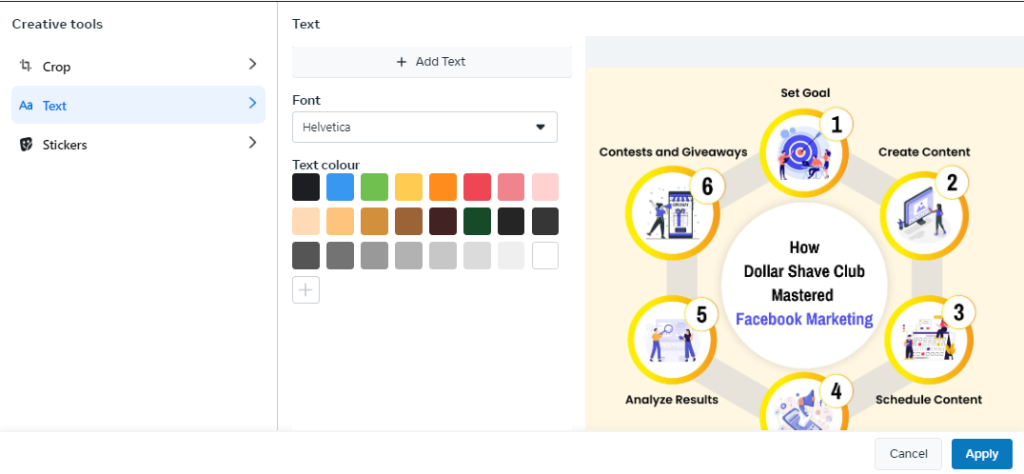Image resolution: width=1024 pixels, height=474 pixels.
Task: Click the image preview central title circle
Action: [804, 285]
